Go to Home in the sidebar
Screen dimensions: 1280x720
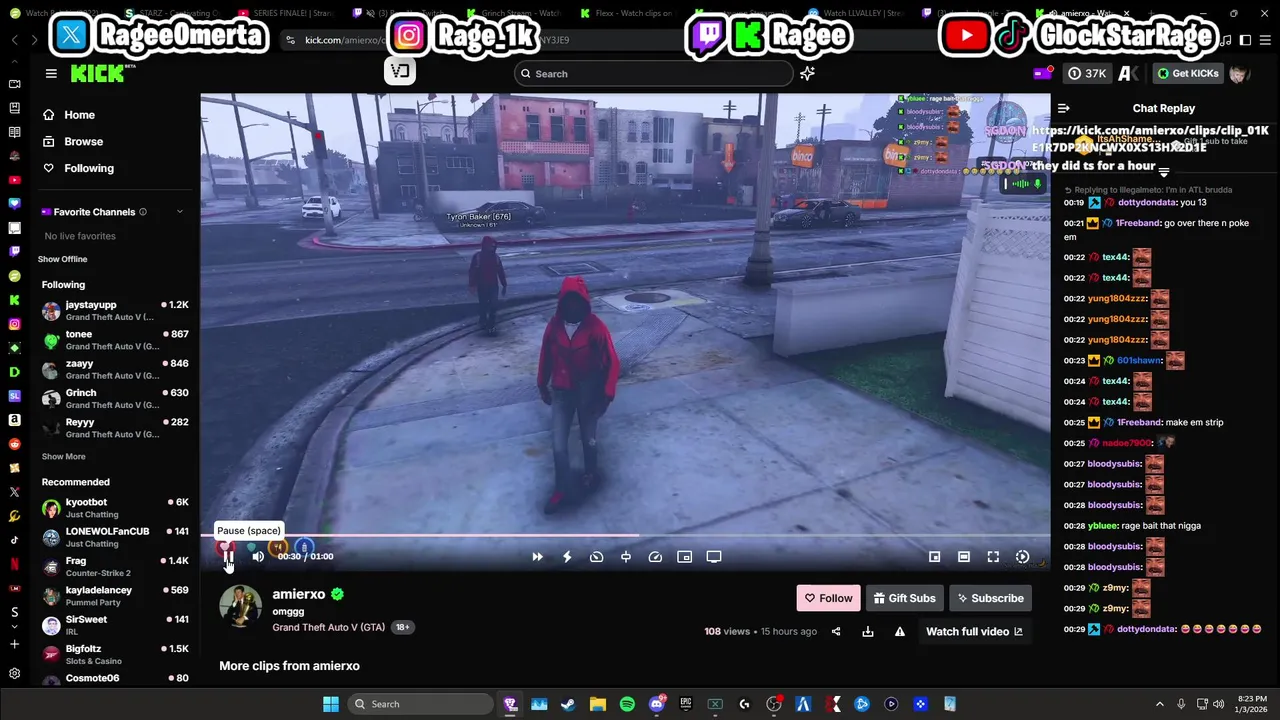69,115
